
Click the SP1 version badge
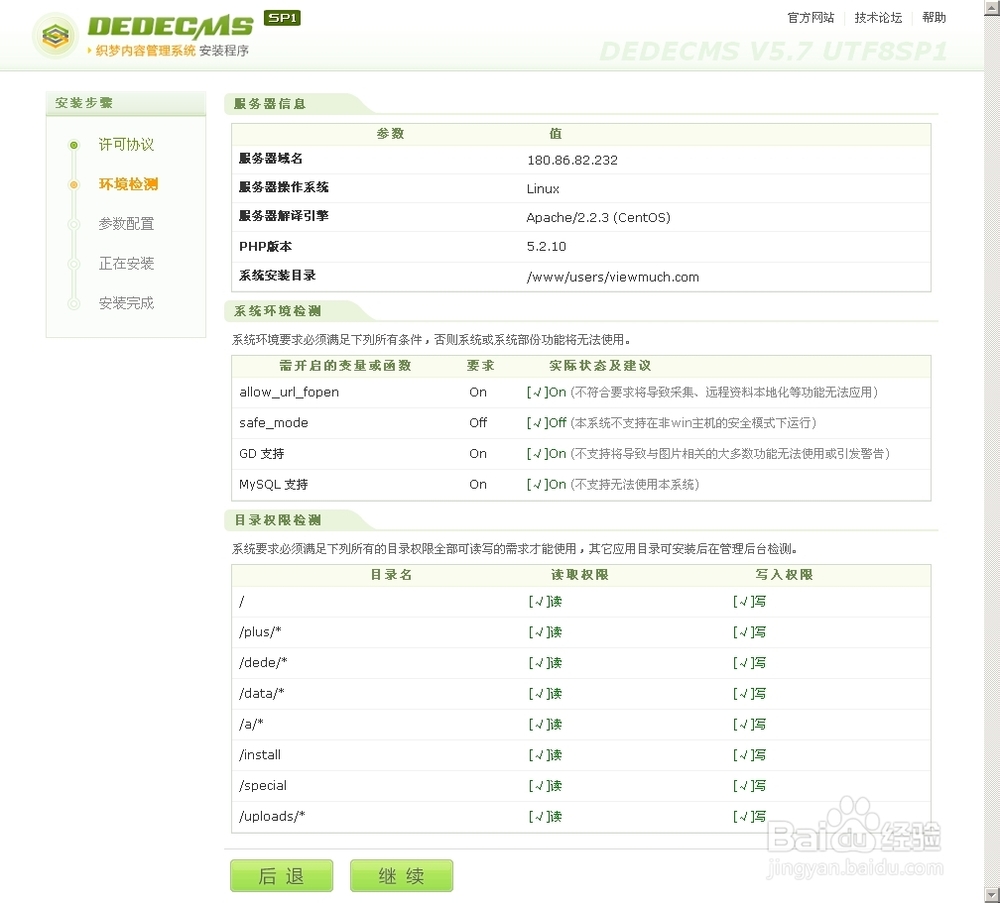pos(283,18)
